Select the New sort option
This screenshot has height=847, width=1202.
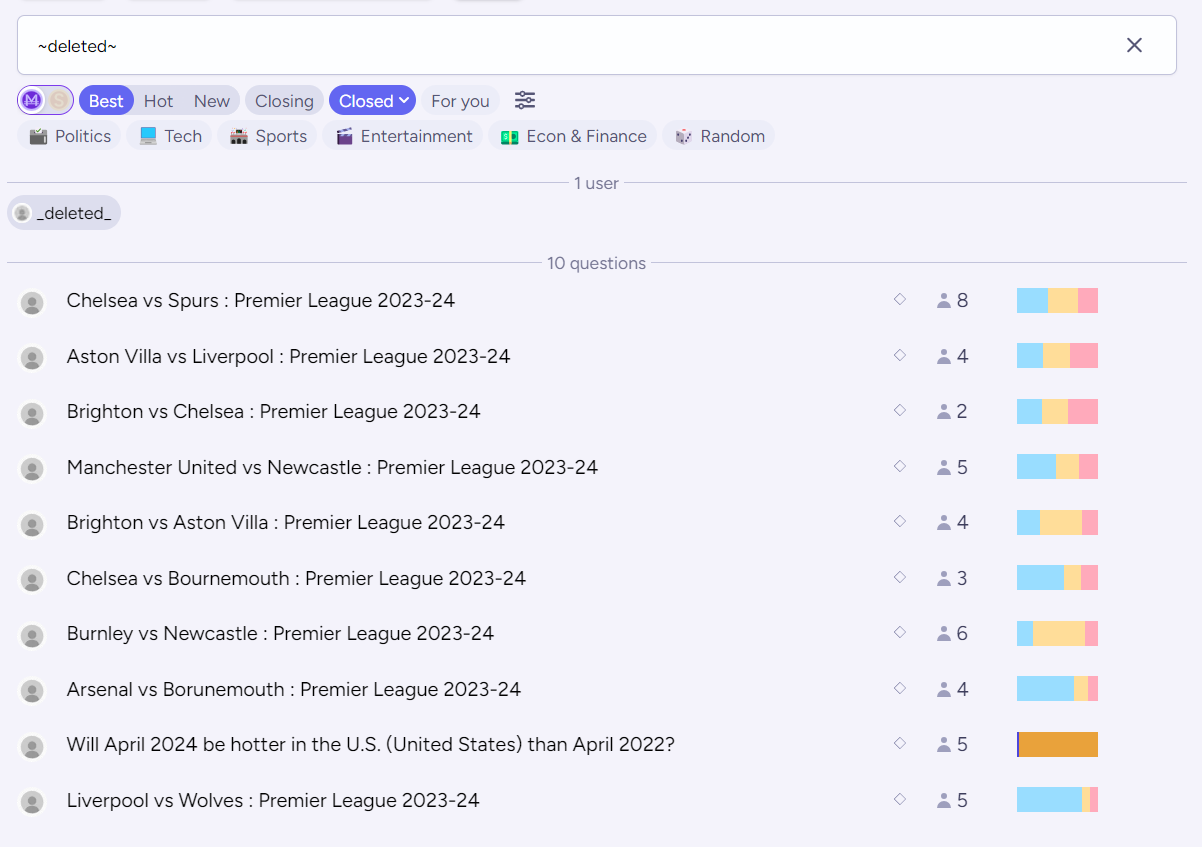pos(212,101)
